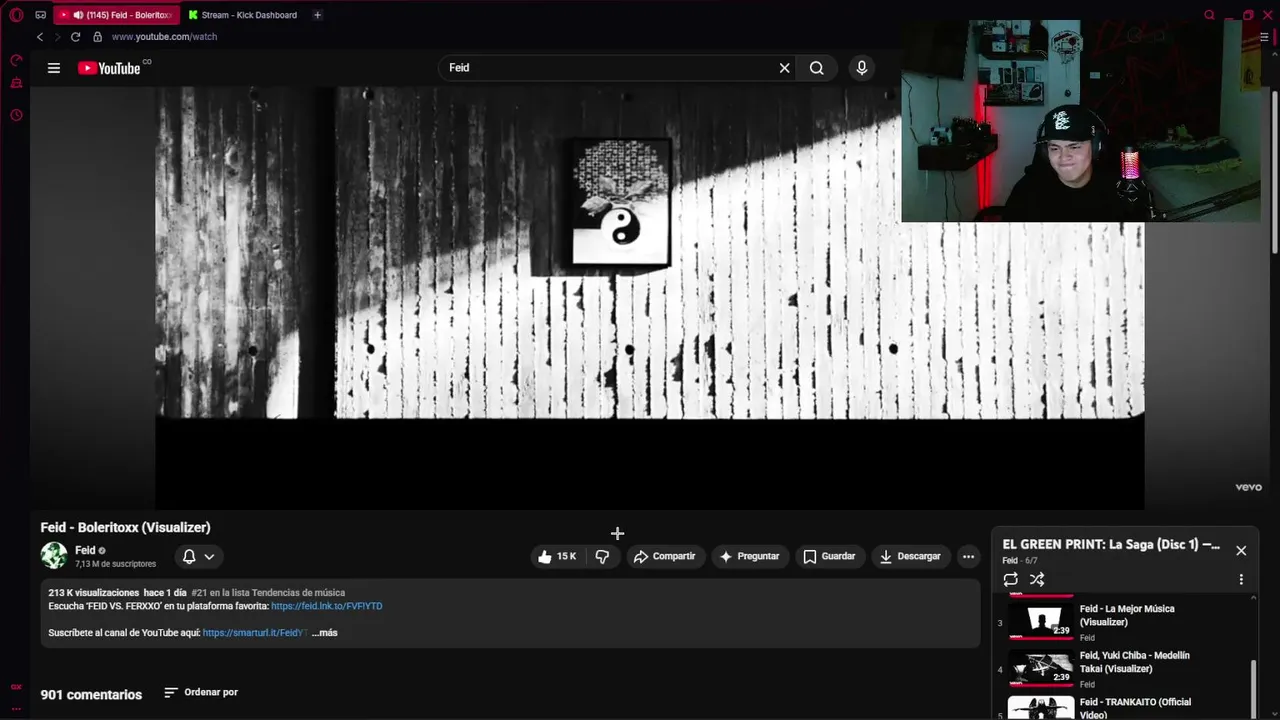Play Feid - La Mejor Música playlist thumbnail
Screen dimensions: 1280x720
pyautogui.click(x=1041, y=621)
